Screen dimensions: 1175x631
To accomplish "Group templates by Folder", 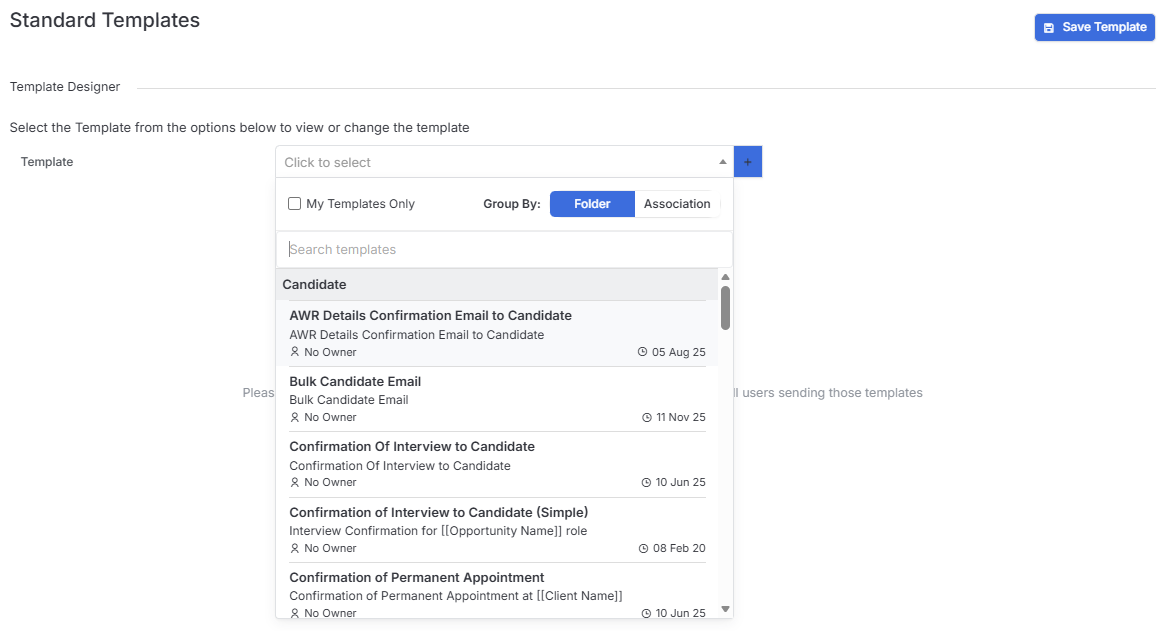I will pos(592,204).
